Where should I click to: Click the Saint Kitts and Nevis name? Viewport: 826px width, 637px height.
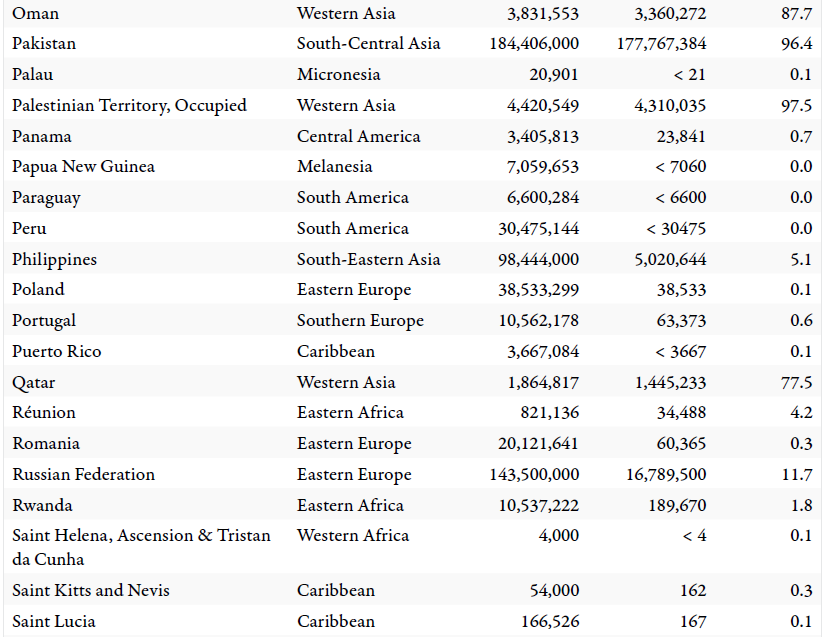[91, 591]
